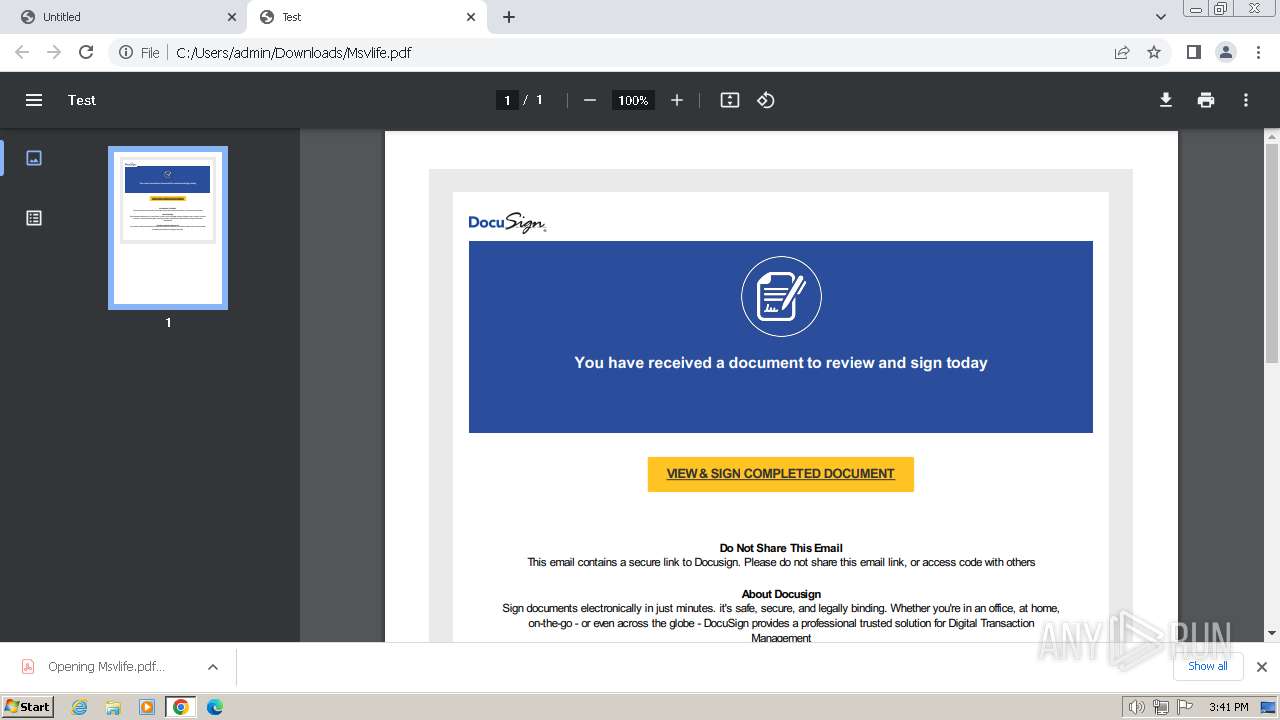Share this page icon in address bar
Image resolution: width=1280 pixels, height=720 pixels.
1122,52
